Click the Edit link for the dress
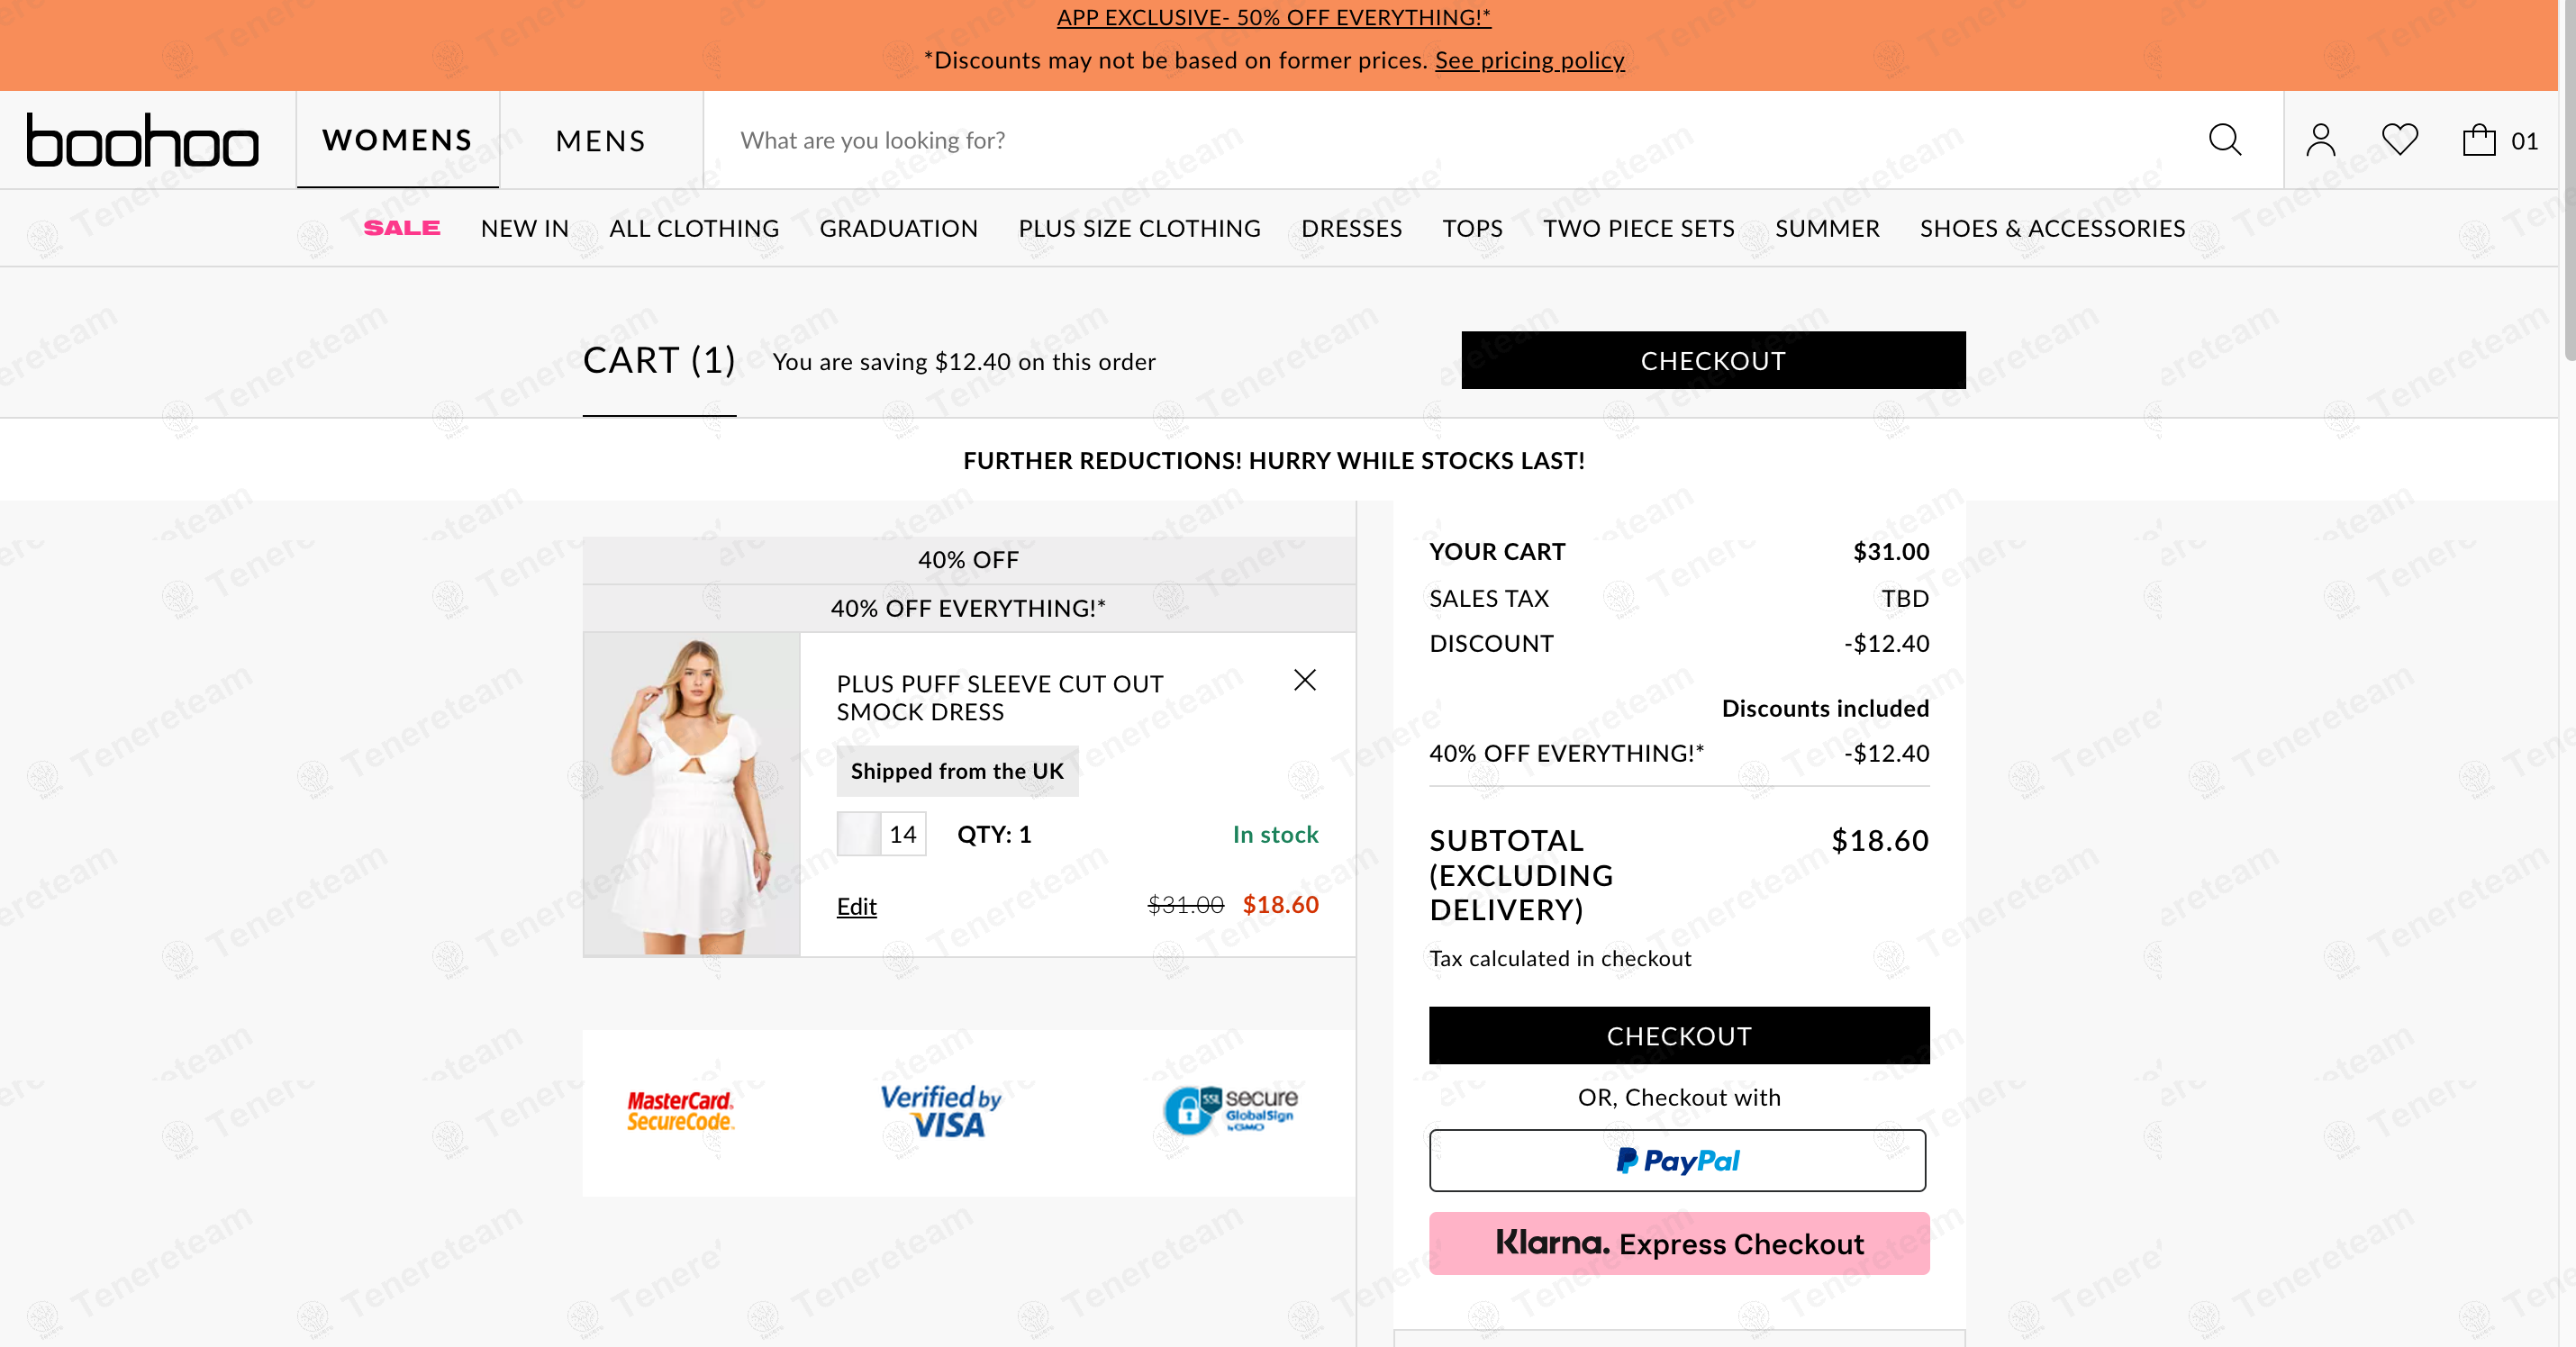The image size is (2576, 1347). pyautogui.click(x=856, y=906)
